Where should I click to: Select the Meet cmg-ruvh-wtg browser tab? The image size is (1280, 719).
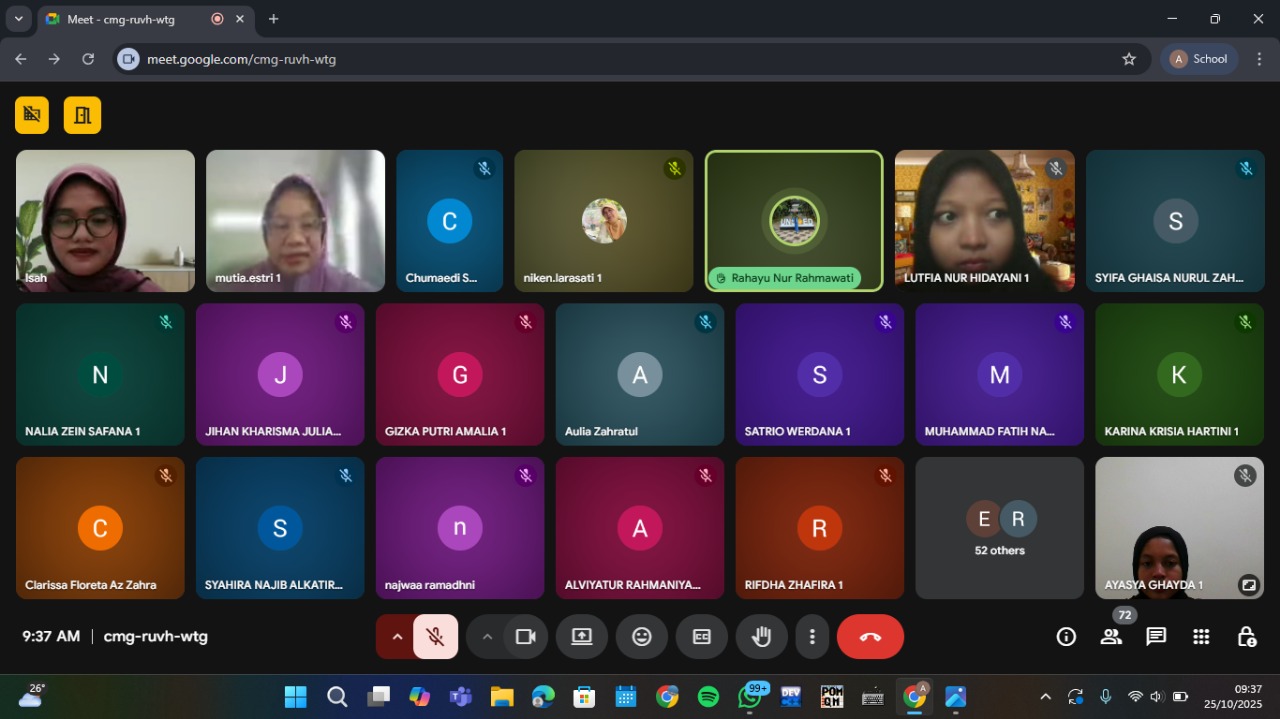click(130, 19)
